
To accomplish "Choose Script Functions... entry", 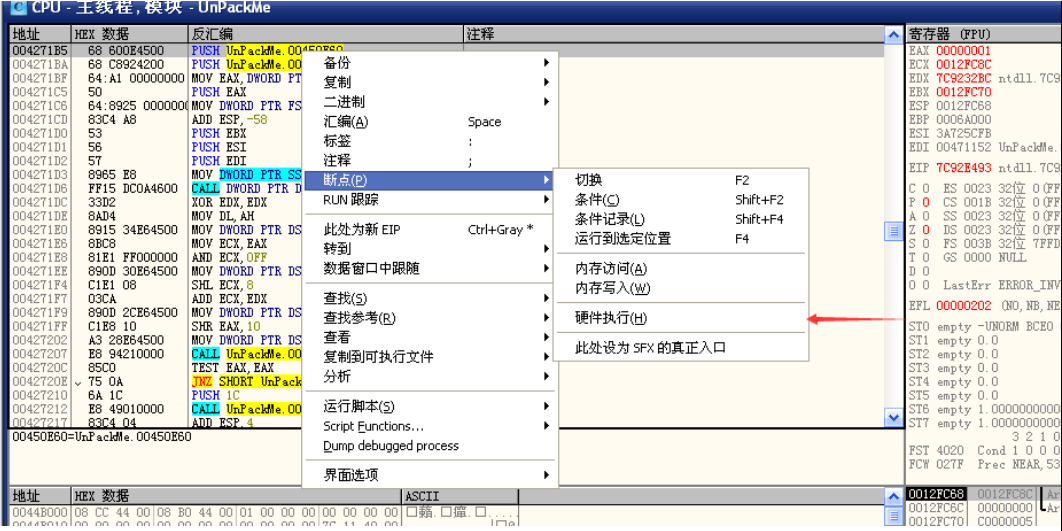I will (x=430, y=426).
